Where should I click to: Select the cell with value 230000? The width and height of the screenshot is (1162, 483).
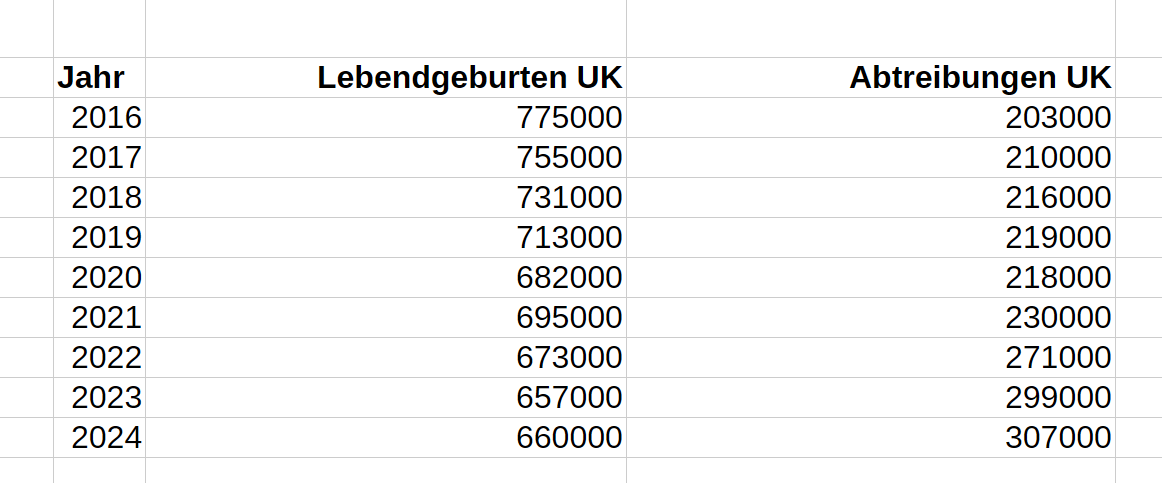pos(1059,318)
